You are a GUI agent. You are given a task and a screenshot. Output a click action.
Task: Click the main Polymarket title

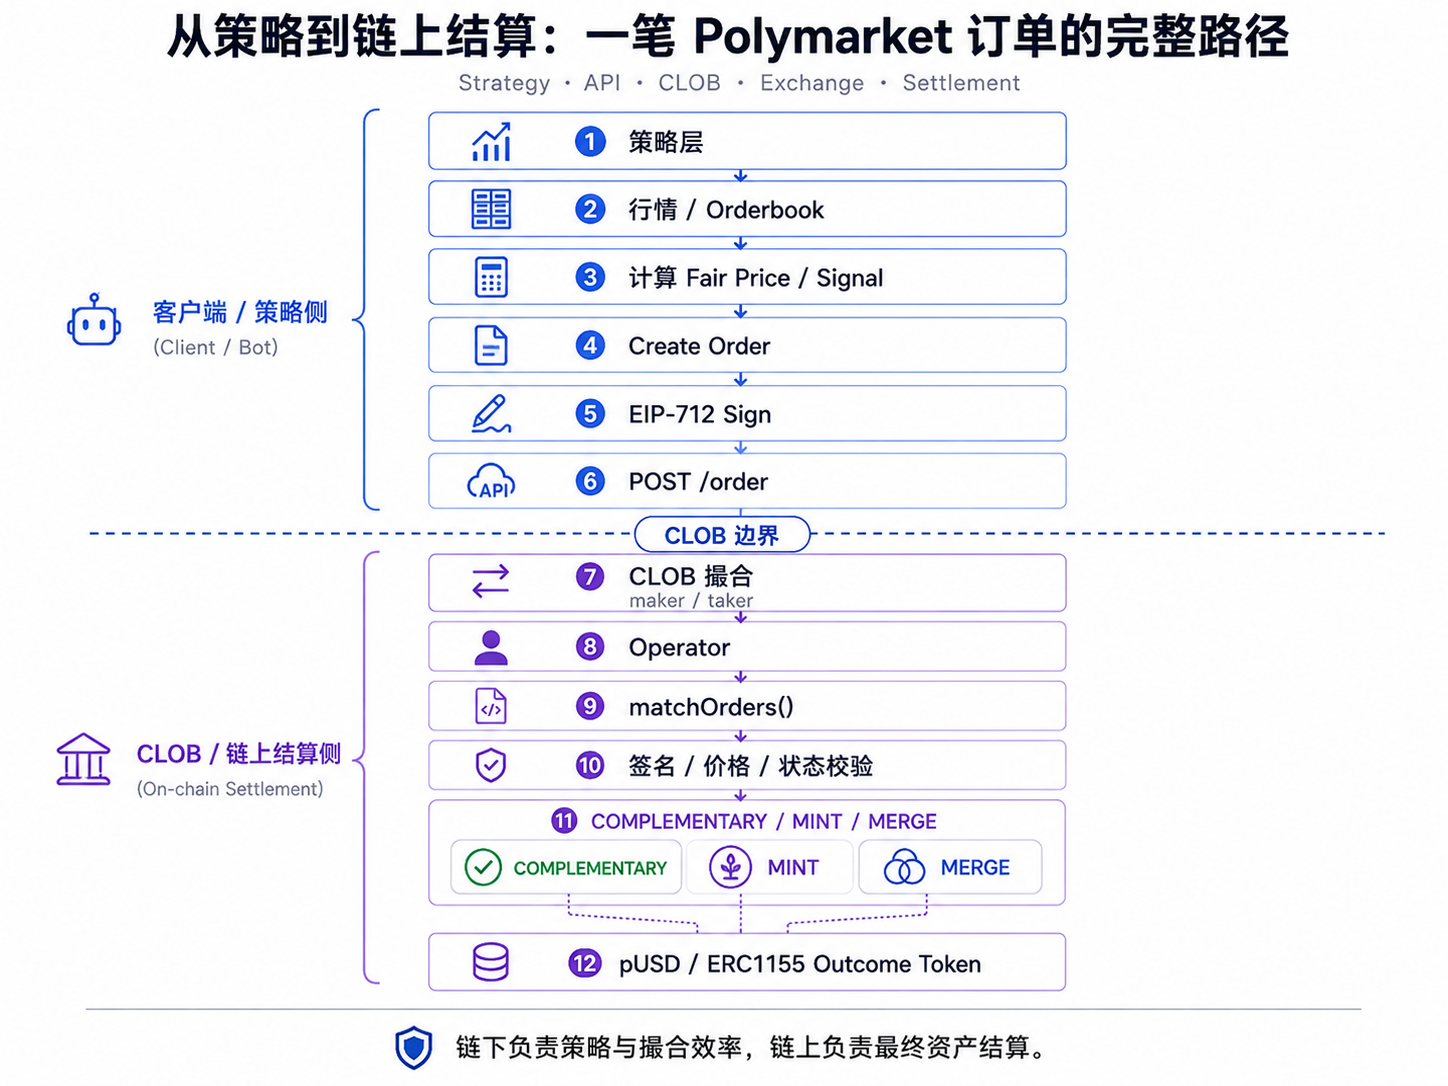tap(728, 36)
